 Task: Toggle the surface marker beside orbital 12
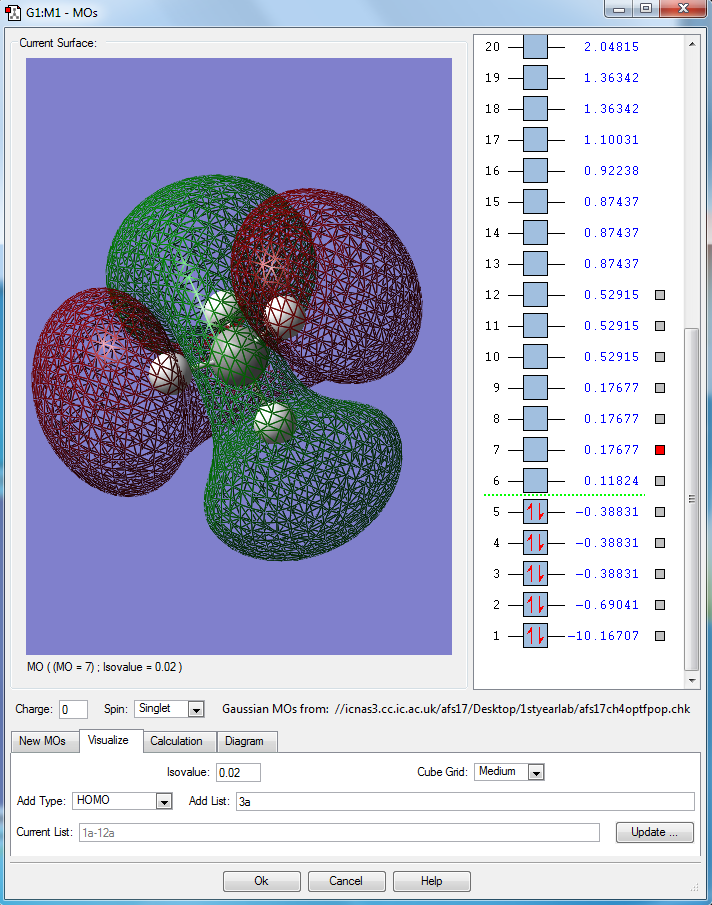[660, 295]
